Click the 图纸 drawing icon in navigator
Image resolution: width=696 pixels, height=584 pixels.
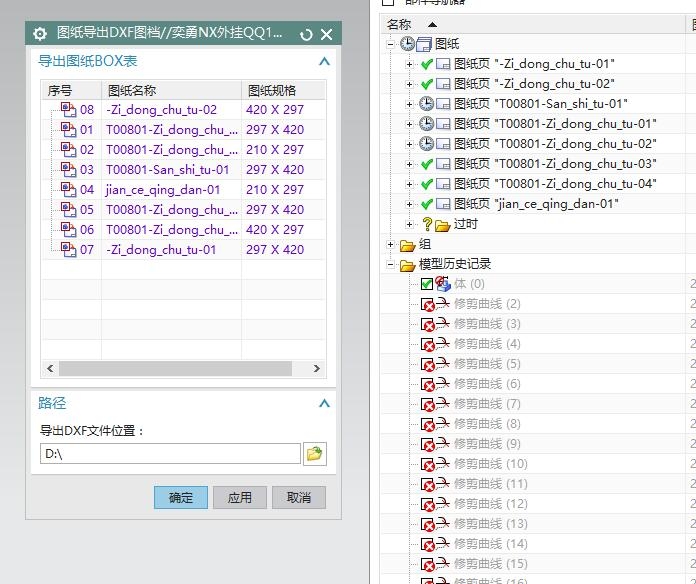424,44
